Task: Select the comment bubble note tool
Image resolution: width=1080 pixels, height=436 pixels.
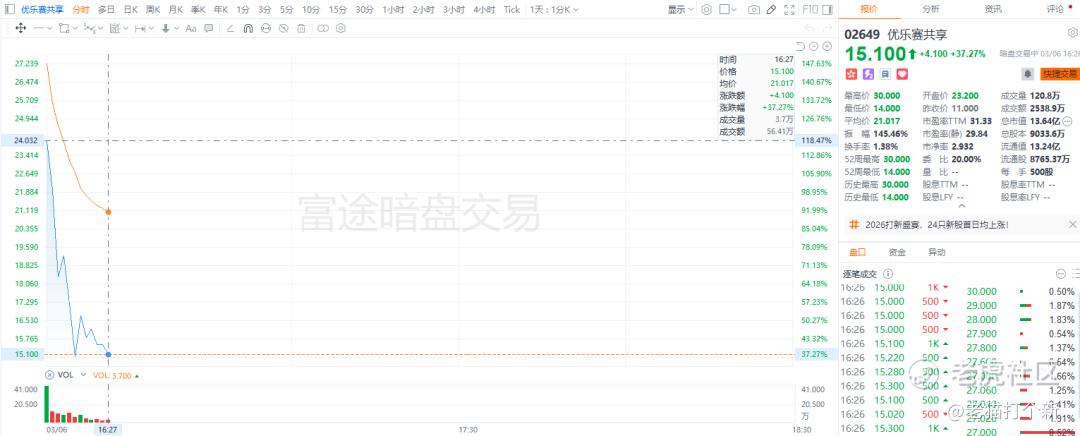Action: tap(209, 28)
